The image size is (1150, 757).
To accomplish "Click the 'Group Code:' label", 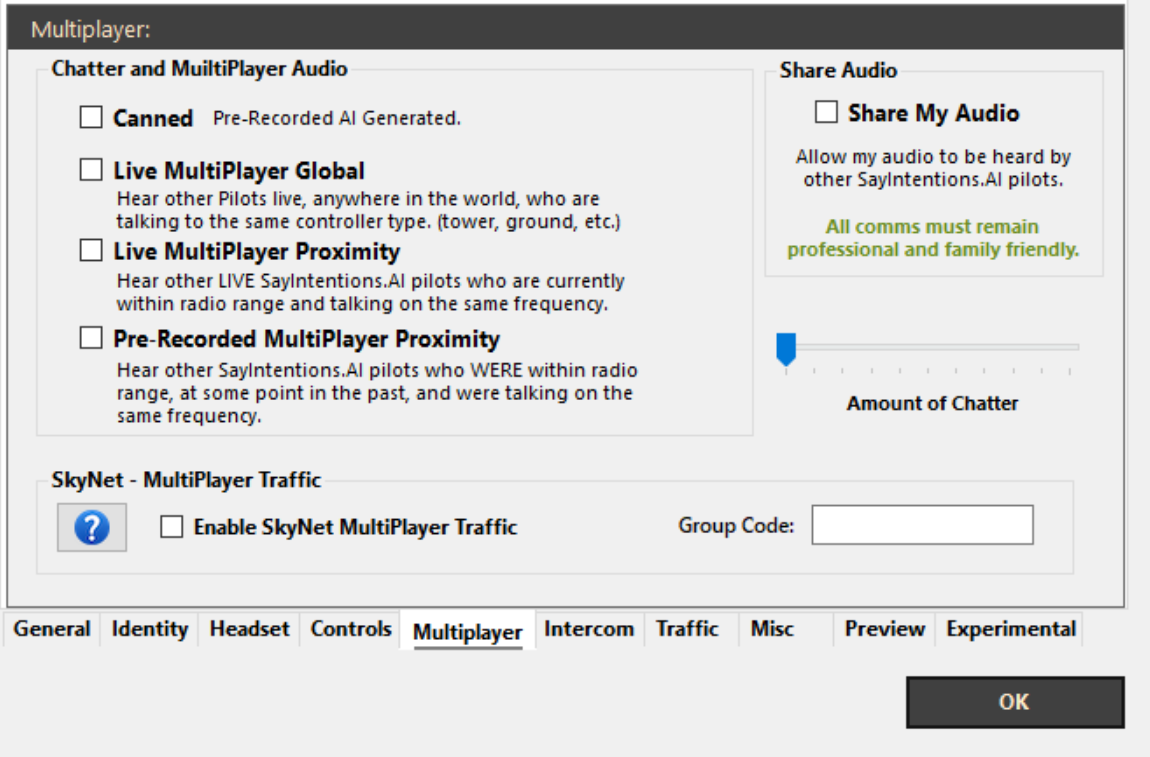I will (x=736, y=525).
